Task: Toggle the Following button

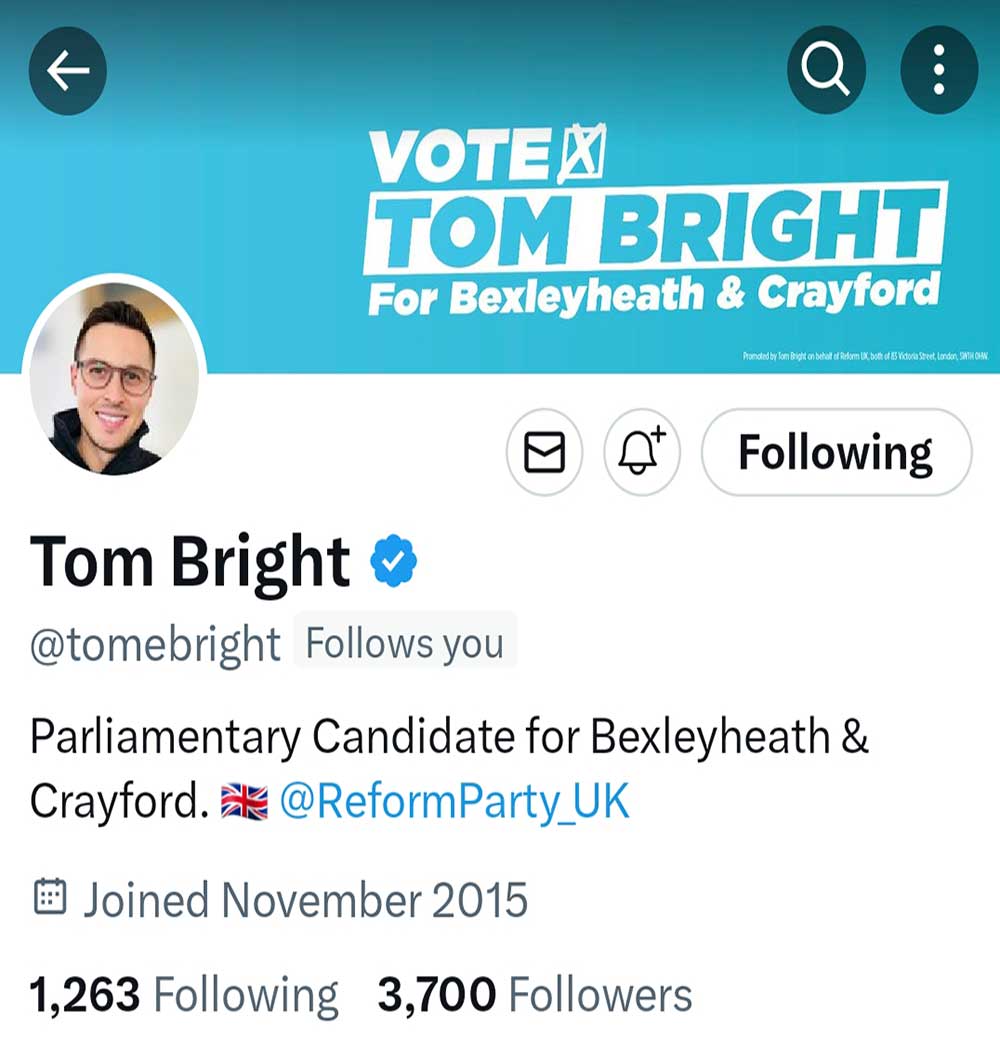Action: (x=836, y=453)
